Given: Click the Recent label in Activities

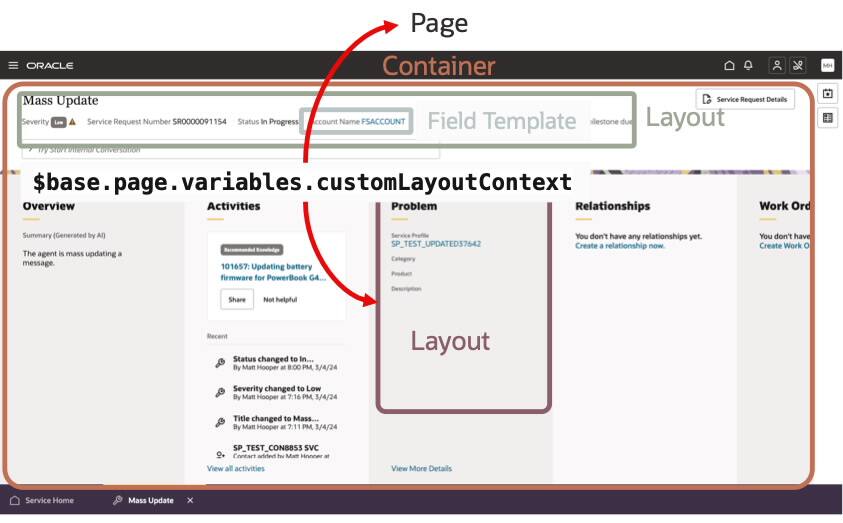Looking at the screenshot, I should [217, 336].
